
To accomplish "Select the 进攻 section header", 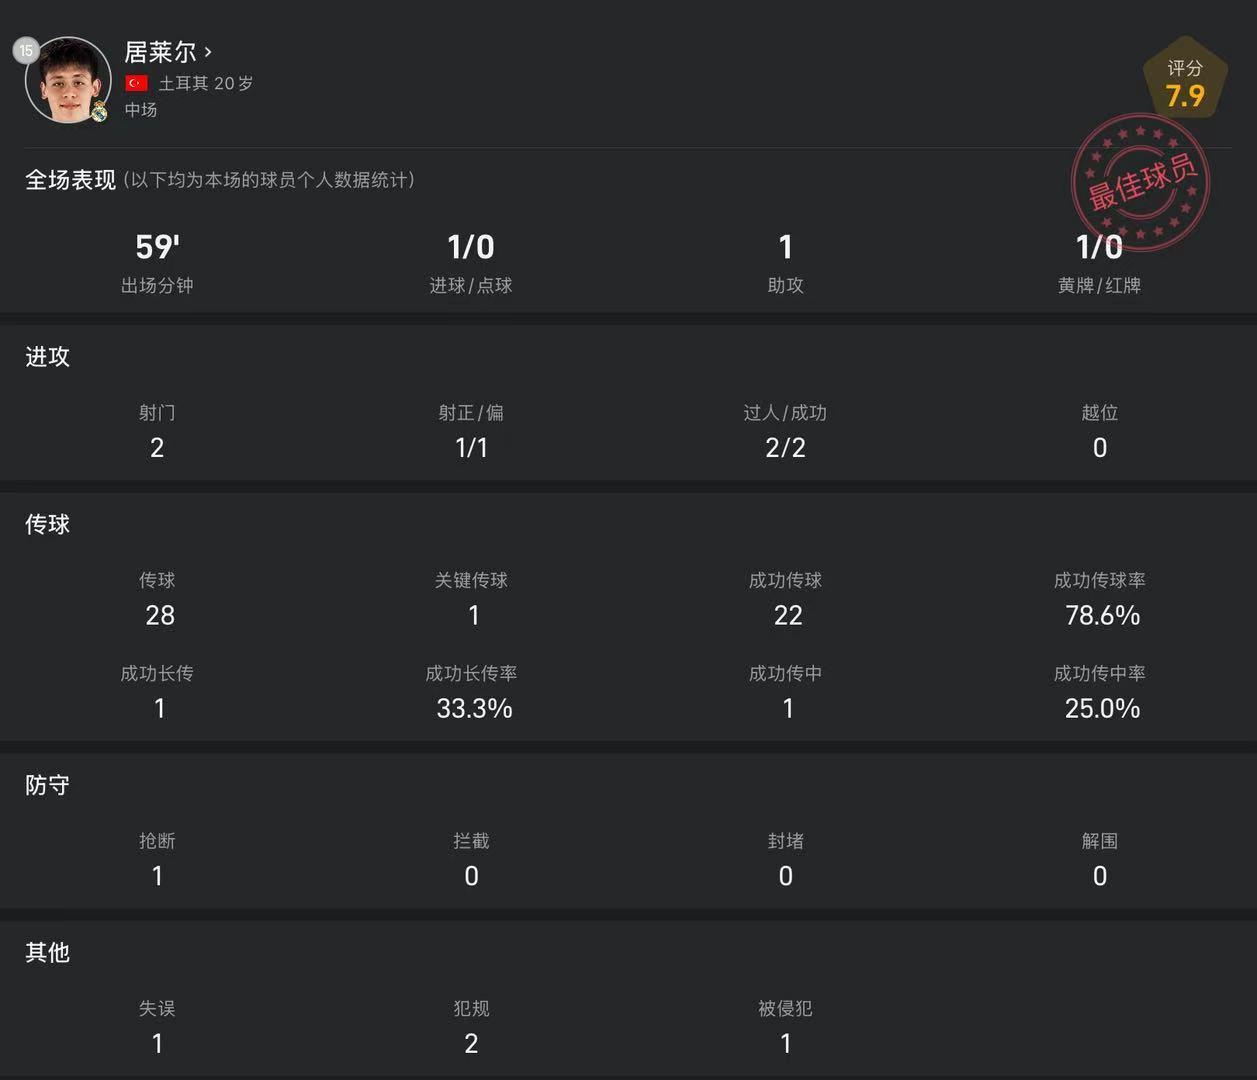I will [x=47, y=357].
